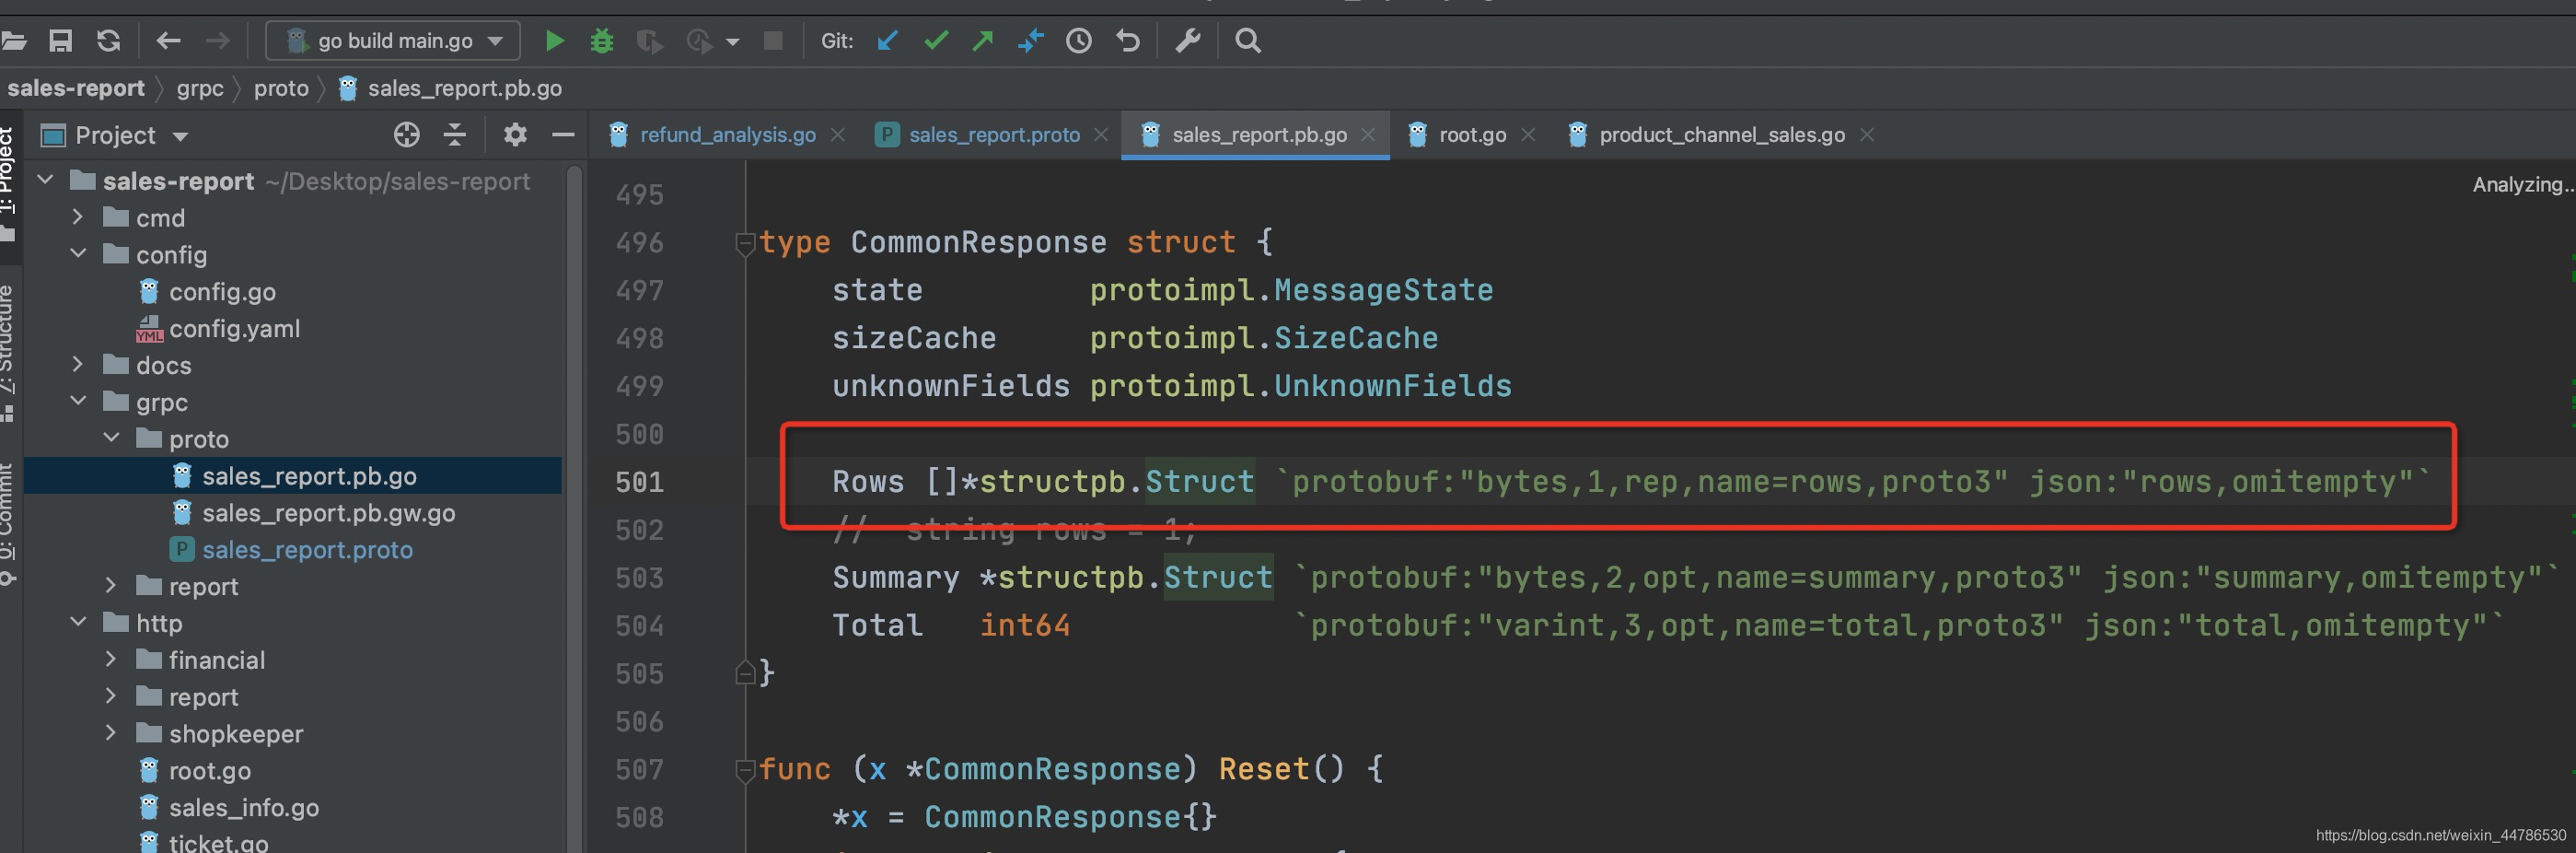Collapse the grpc folder
Image resolution: width=2576 pixels, height=853 pixels.
[x=78, y=402]
